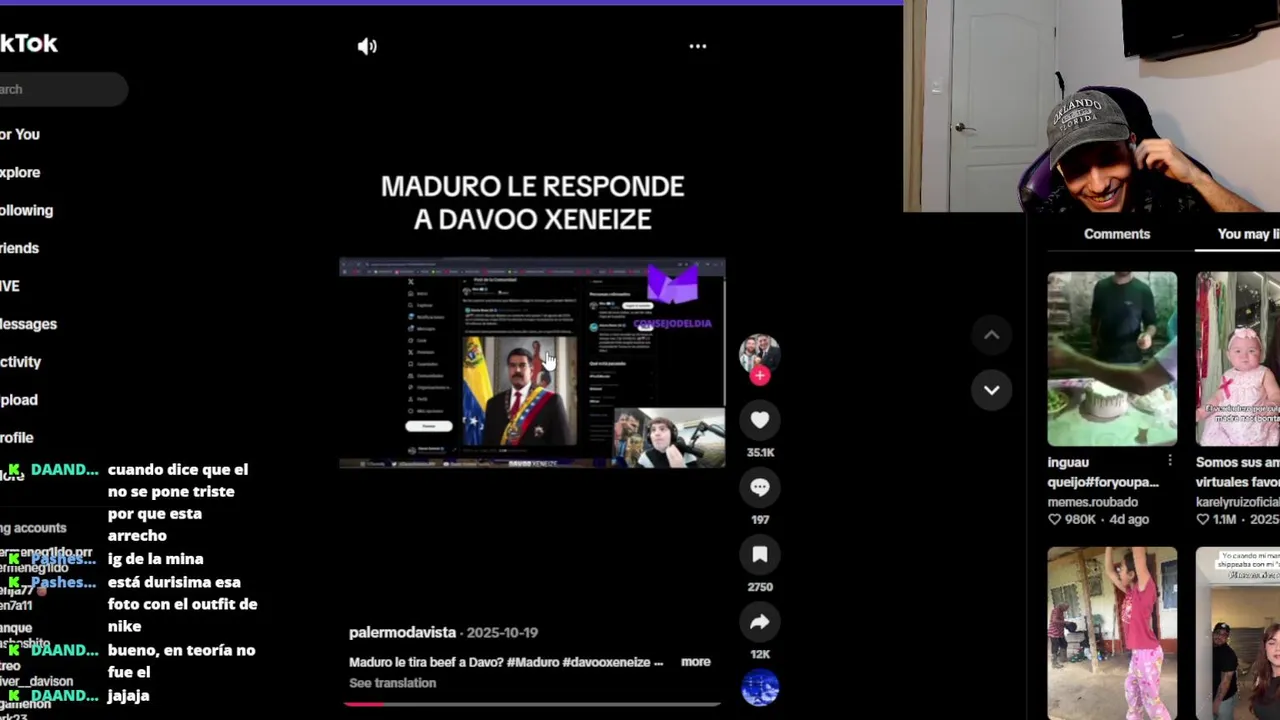1280x720 pixels.
Task: Click the playing video frame with Maduro
Action: pyautogui.click(x=532, y=363)
